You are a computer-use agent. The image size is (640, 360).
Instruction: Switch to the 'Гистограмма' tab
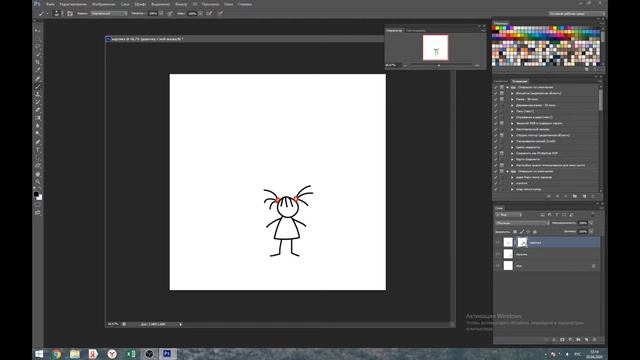click(416, 31)
